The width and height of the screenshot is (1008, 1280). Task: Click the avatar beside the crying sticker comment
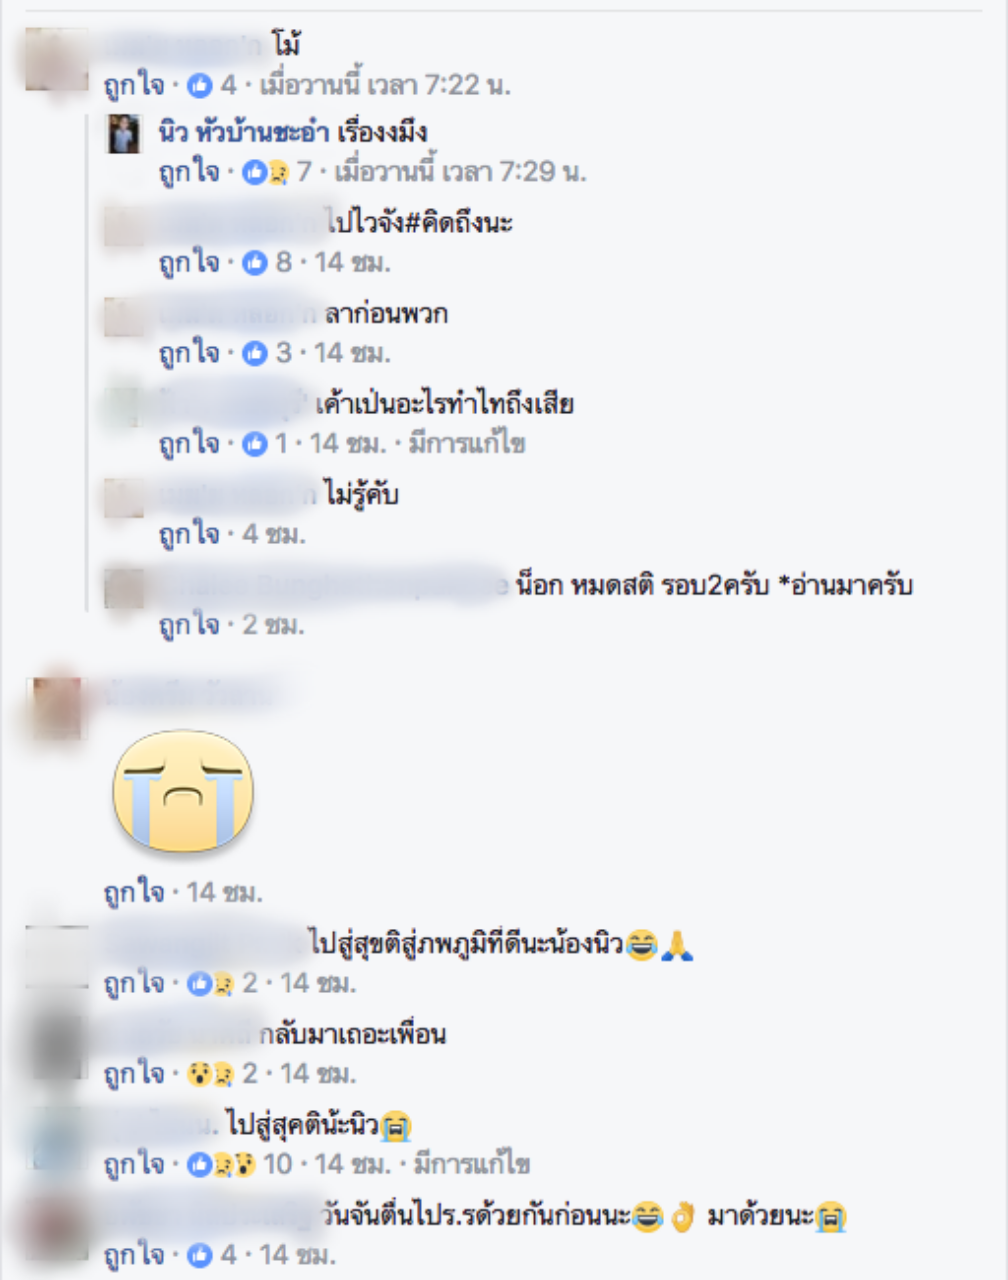(x=57, y=708)
